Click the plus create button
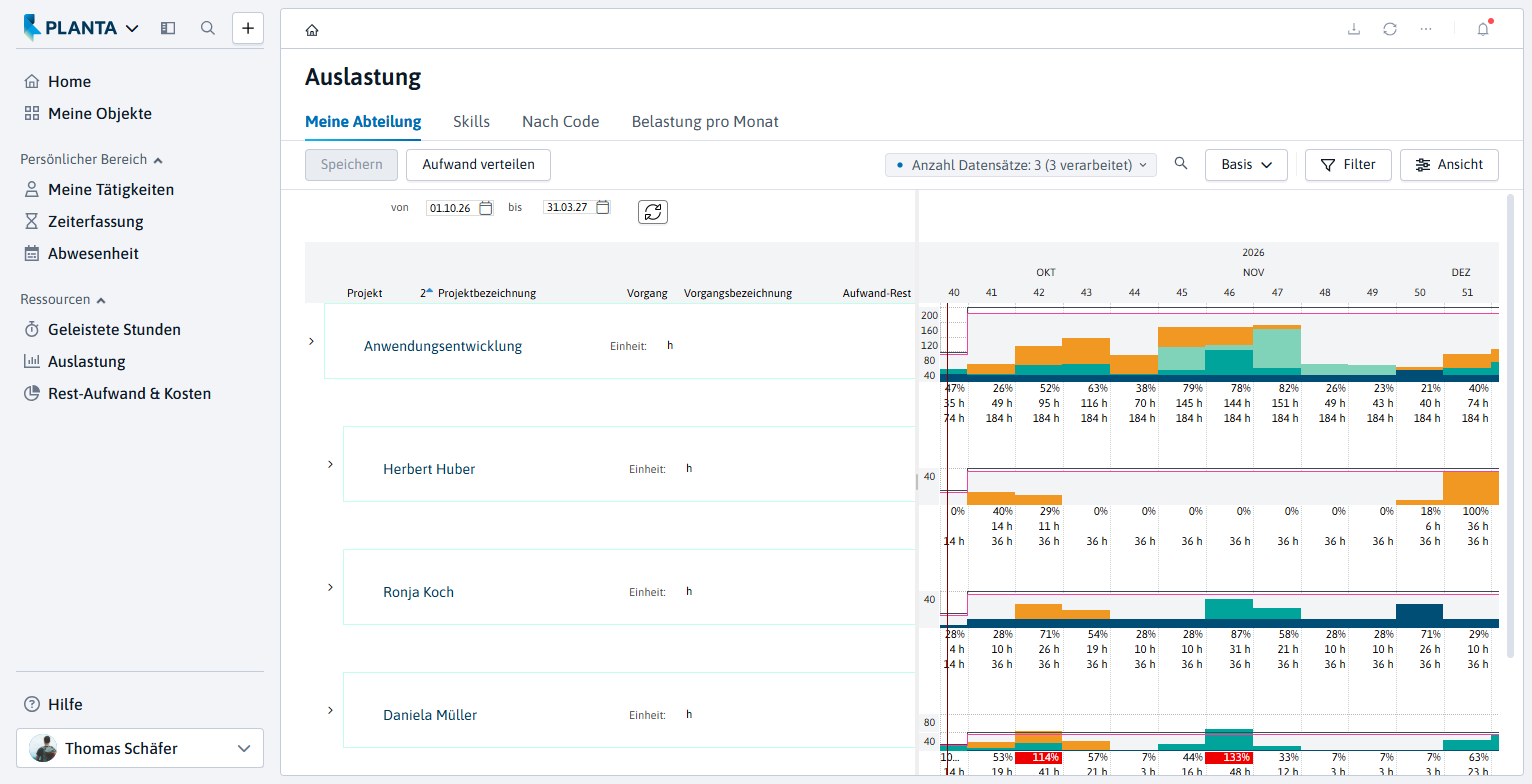The image size is (1532, 784). point(248,28)
